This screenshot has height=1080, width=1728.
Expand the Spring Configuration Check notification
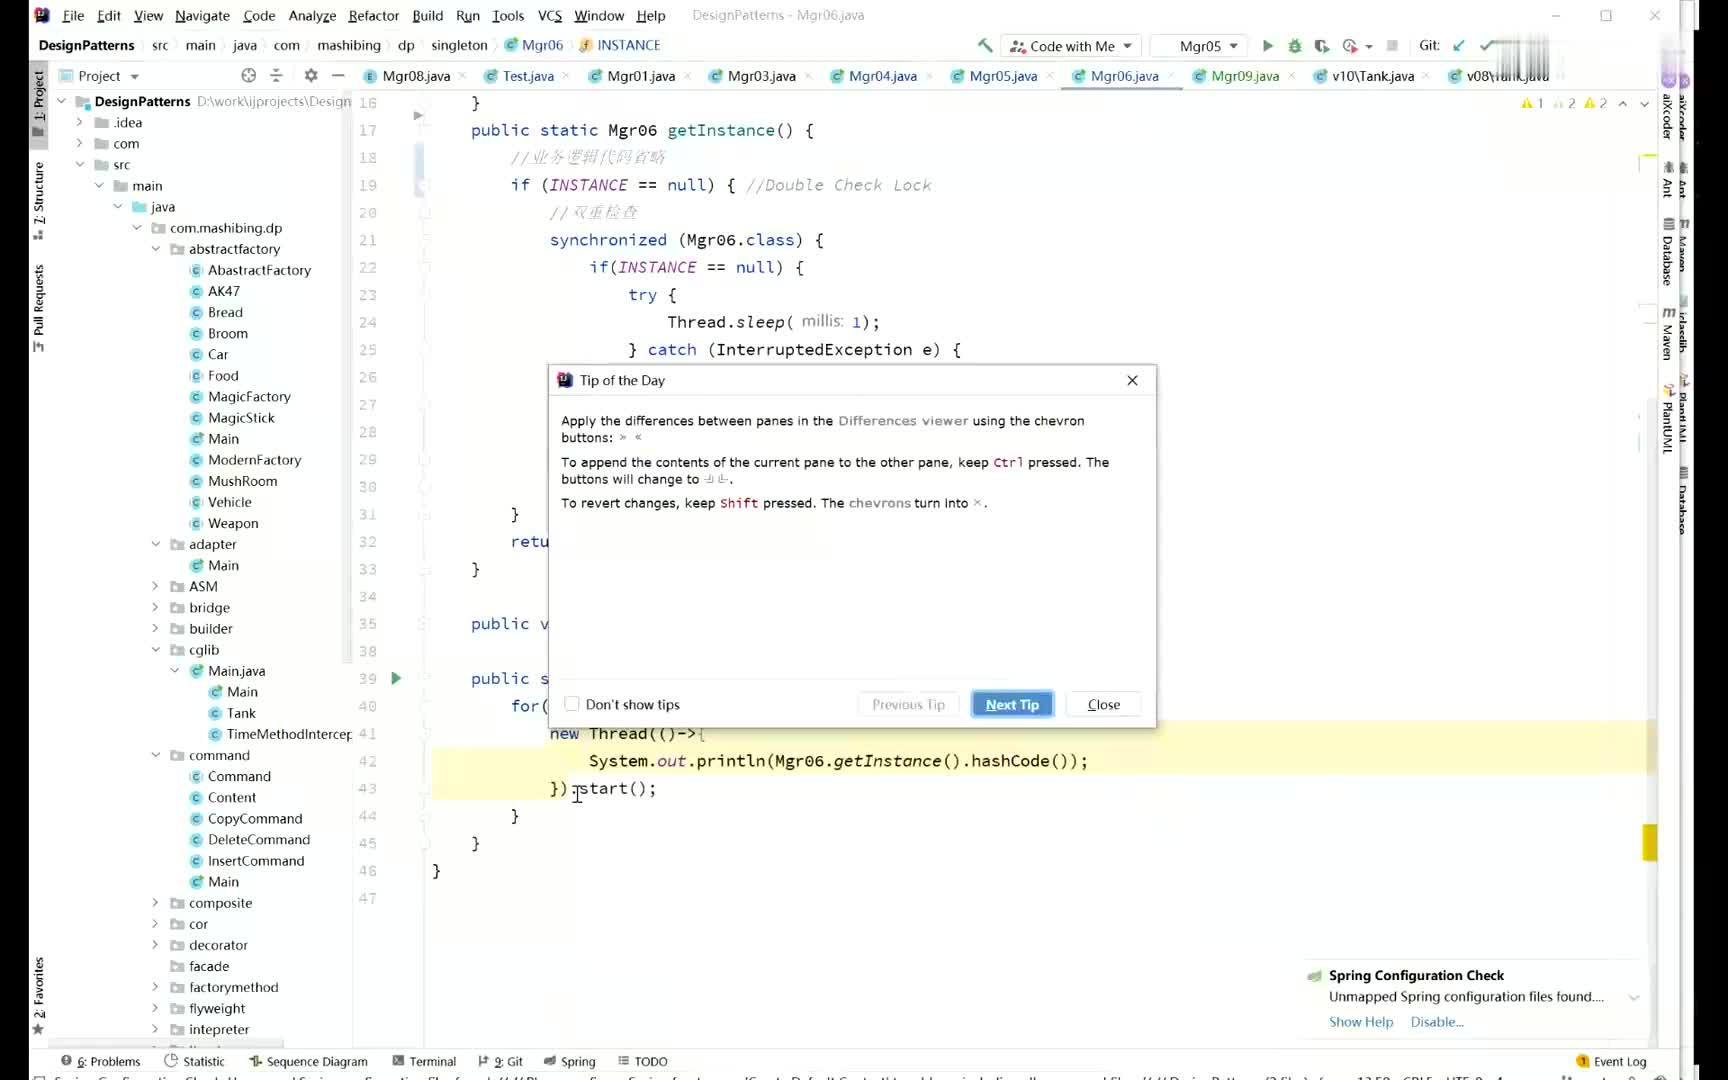pyautogui.click(x=1634, y=998)
